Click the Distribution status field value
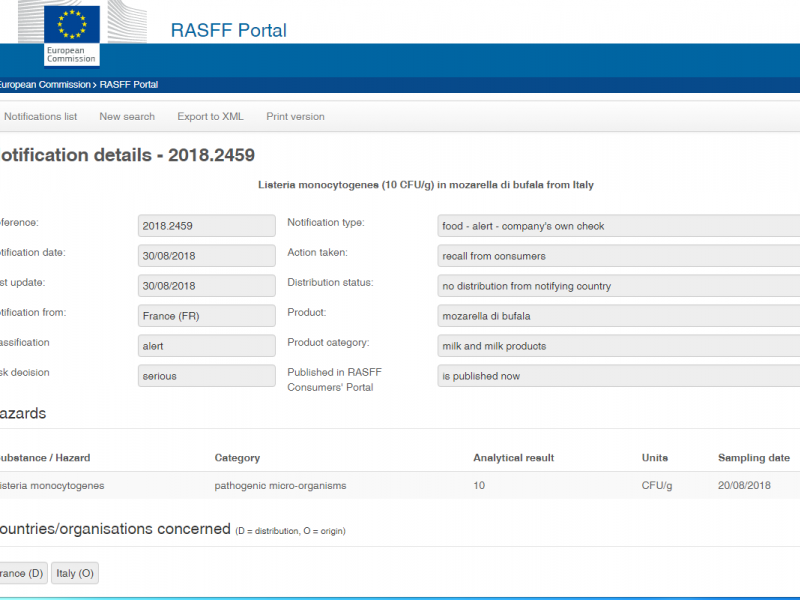 (x=618, y=286)
